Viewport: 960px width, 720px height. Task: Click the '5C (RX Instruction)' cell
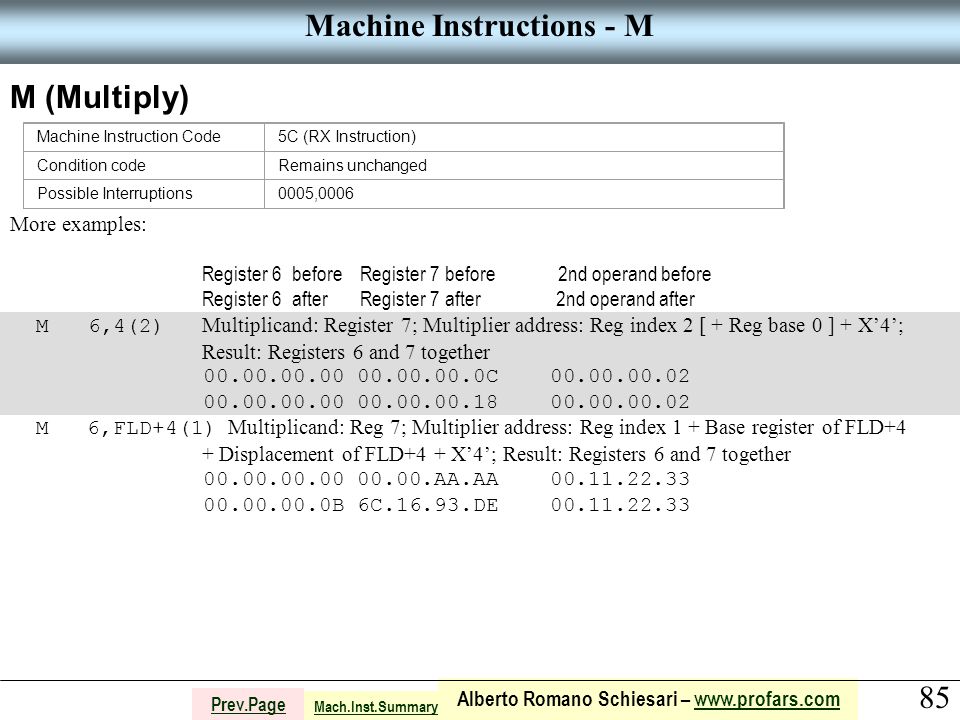click(524, 137)
